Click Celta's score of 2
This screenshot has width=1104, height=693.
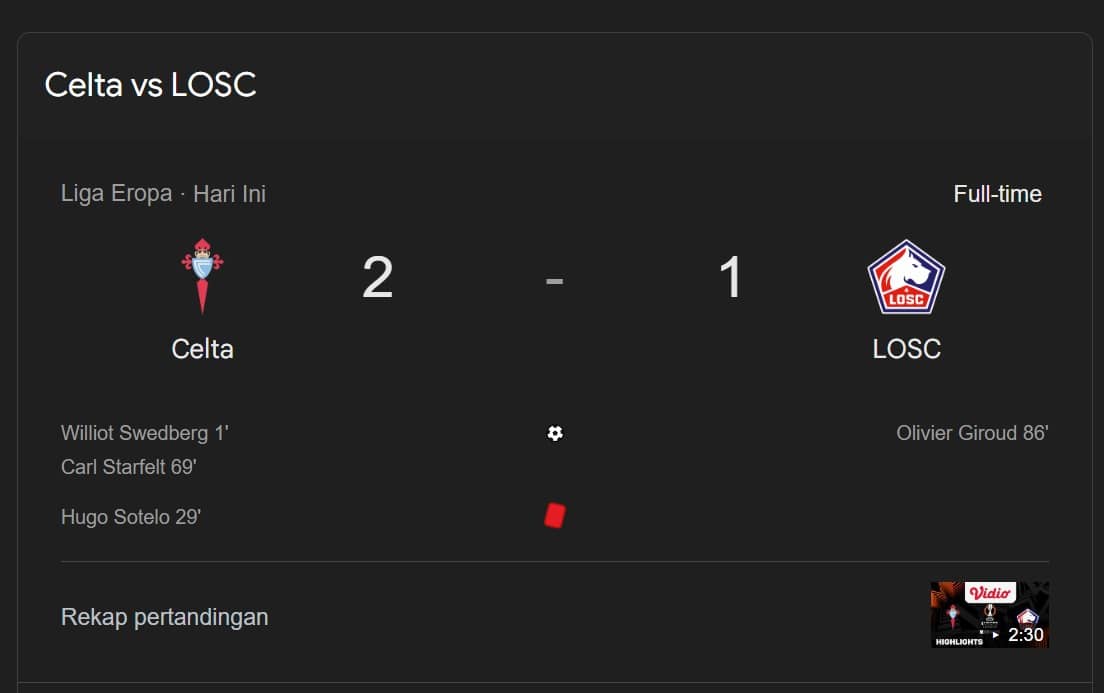[377, 277]
